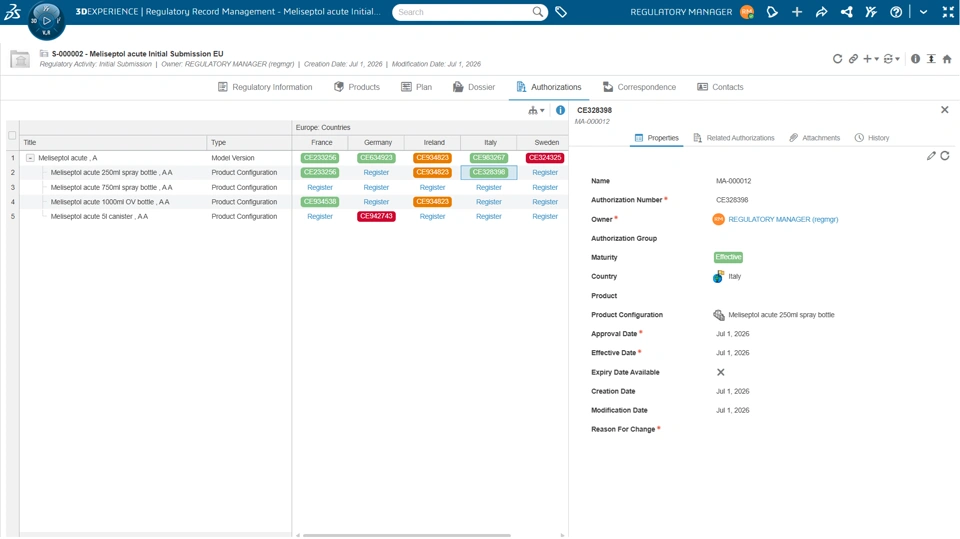Open the 3DEXPERIENCE compass
This screenshot has height=539, width=960.
tap(47, 20)
